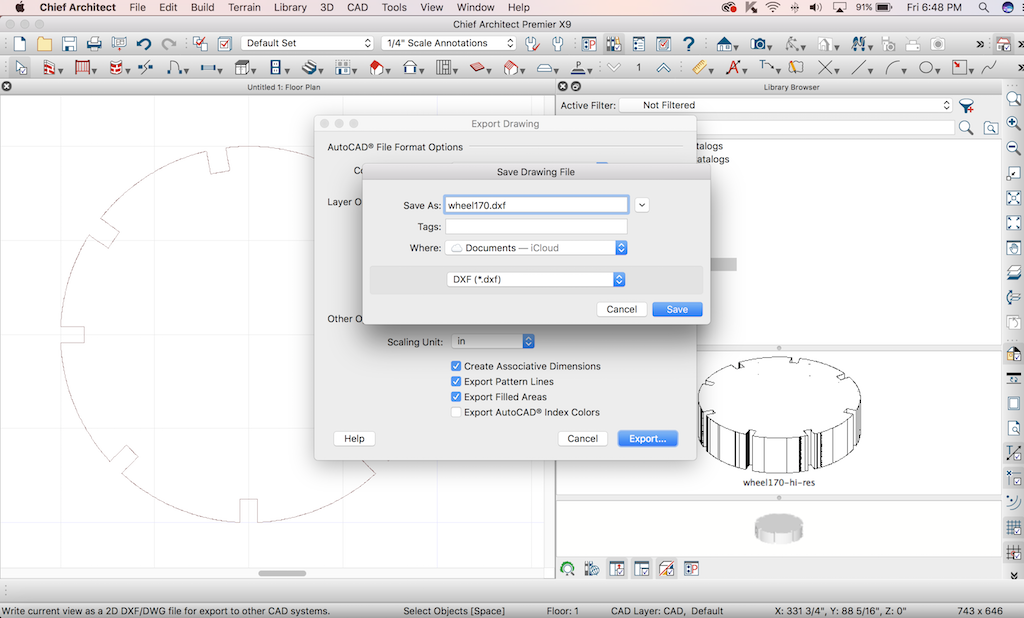Open the Where location dropdown
The width and height of the screenshot is (1024, 618).
(536, 248)
